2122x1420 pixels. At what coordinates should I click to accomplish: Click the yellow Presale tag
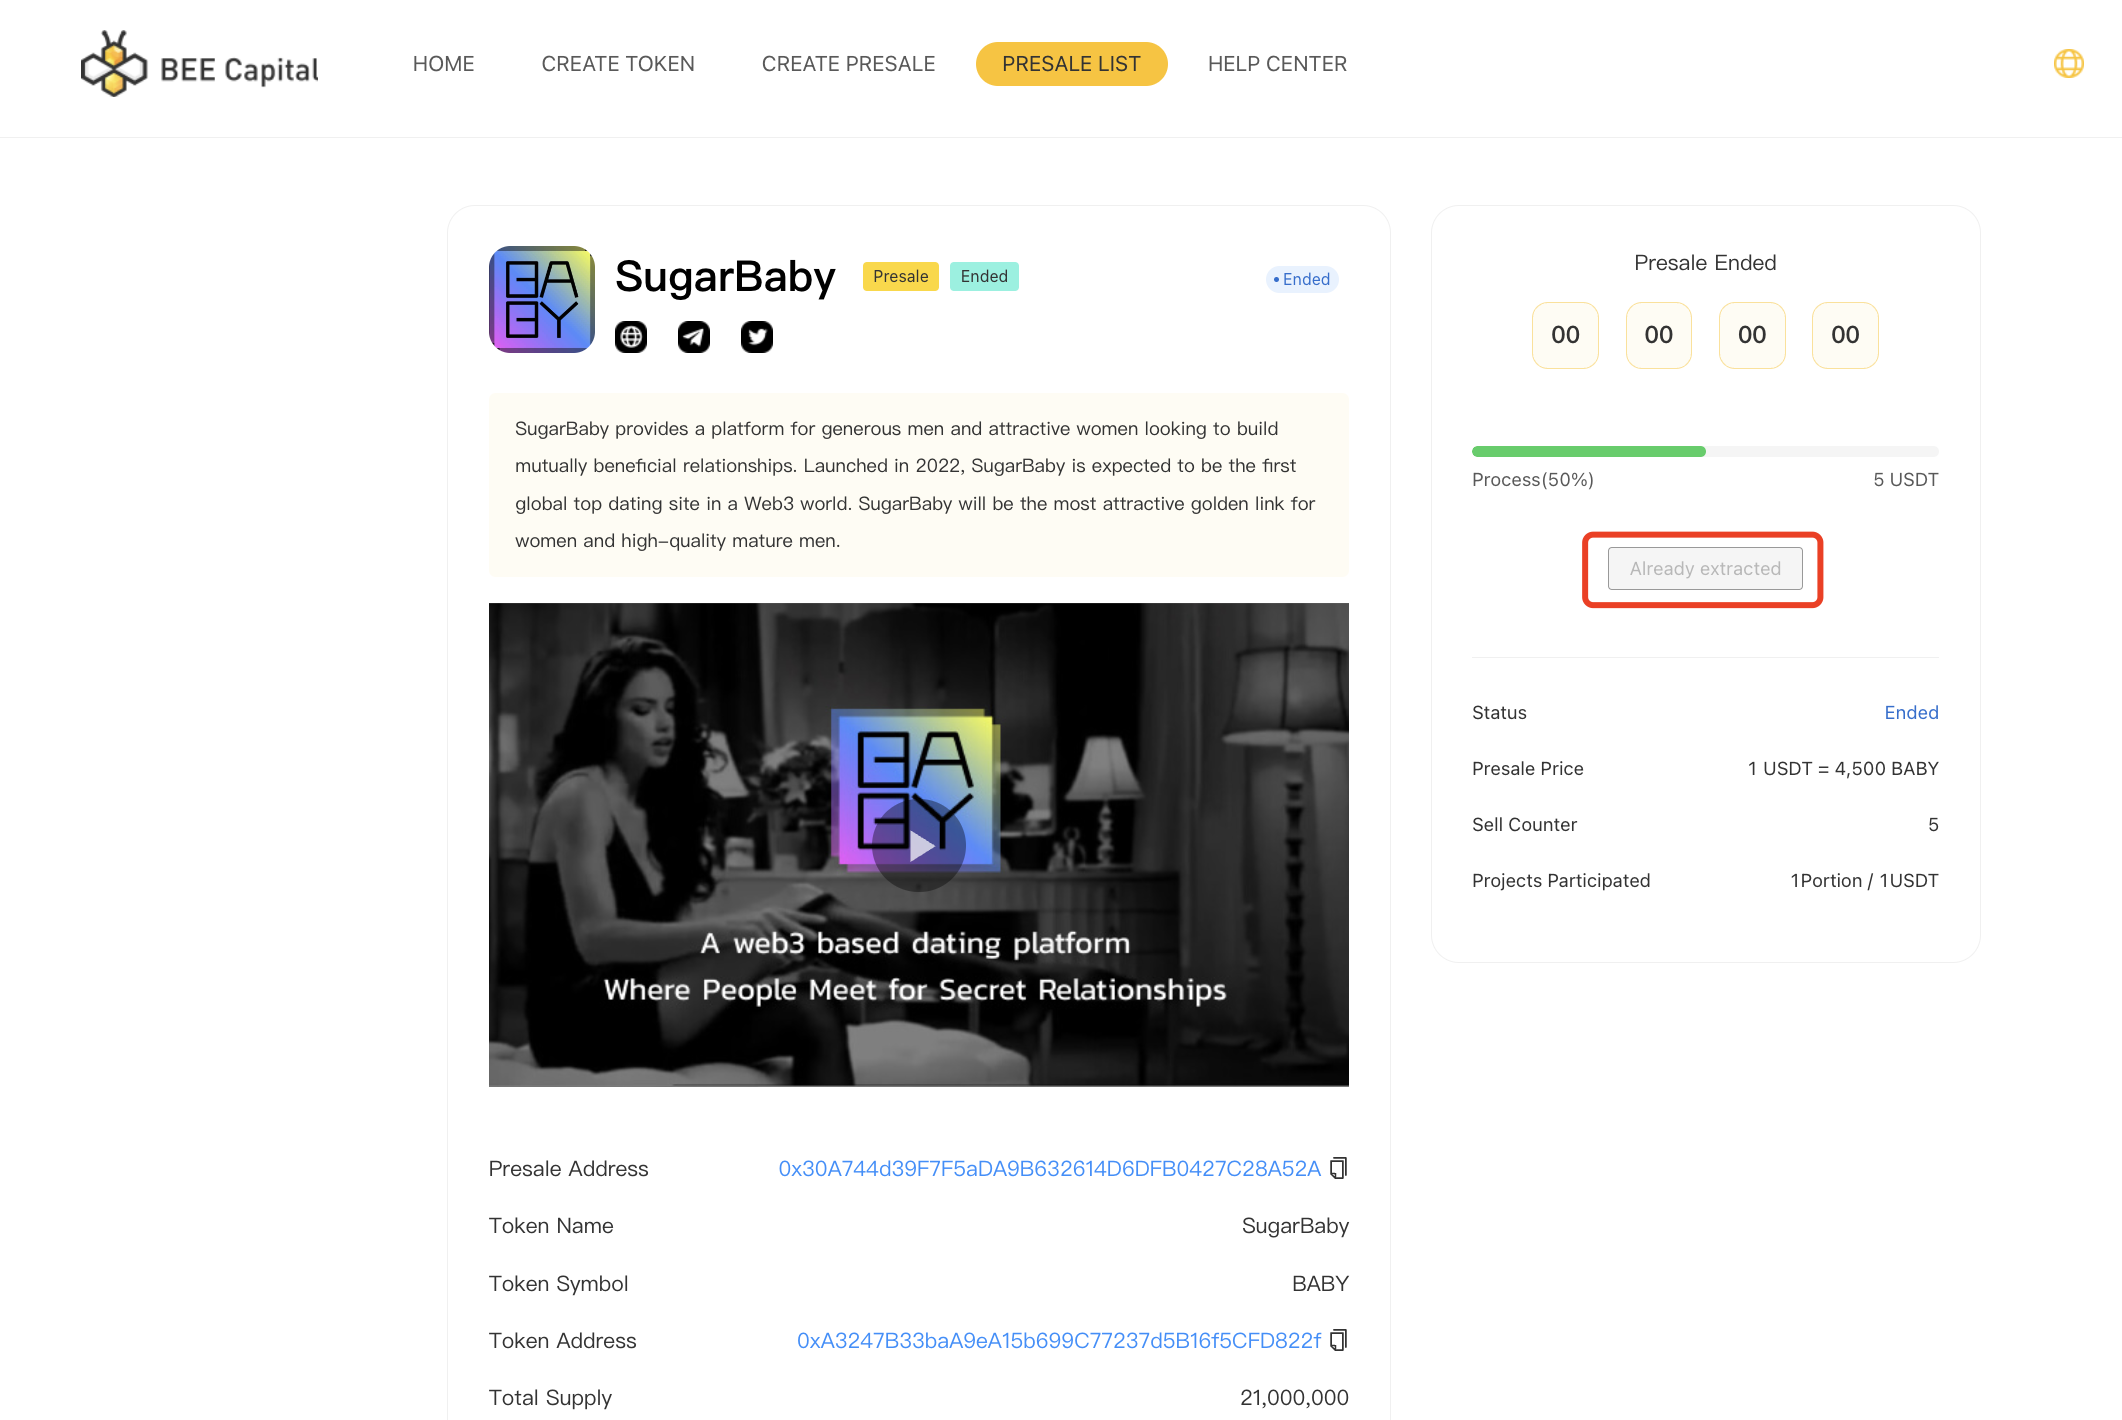coord(900,277)
